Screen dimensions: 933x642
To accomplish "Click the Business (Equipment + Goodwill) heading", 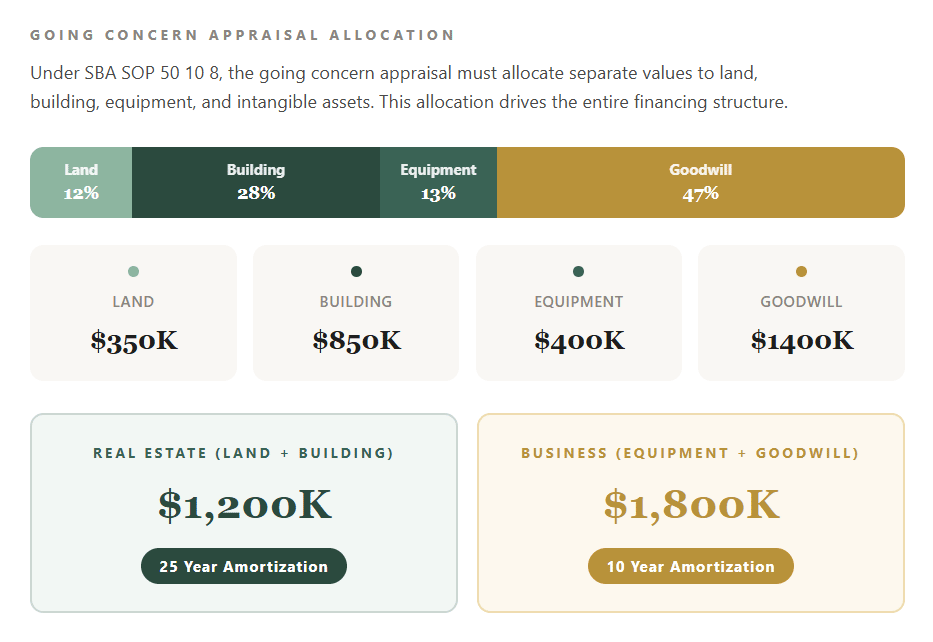I will click(x=691, y=453).
